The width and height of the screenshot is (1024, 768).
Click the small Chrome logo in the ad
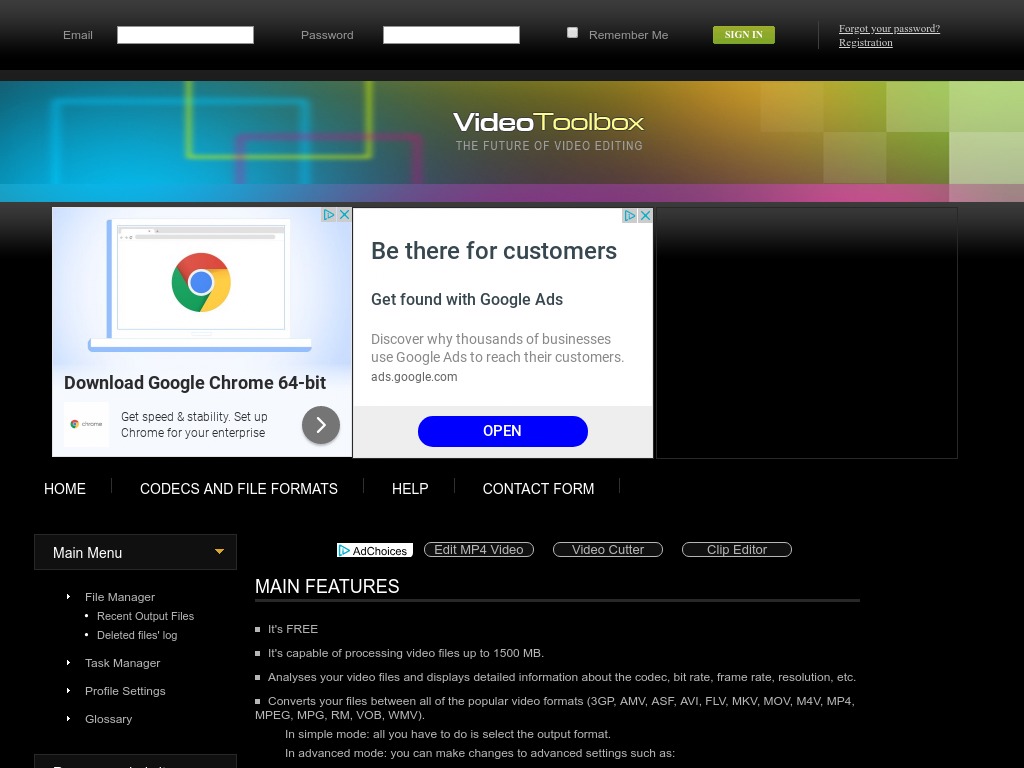86,424
